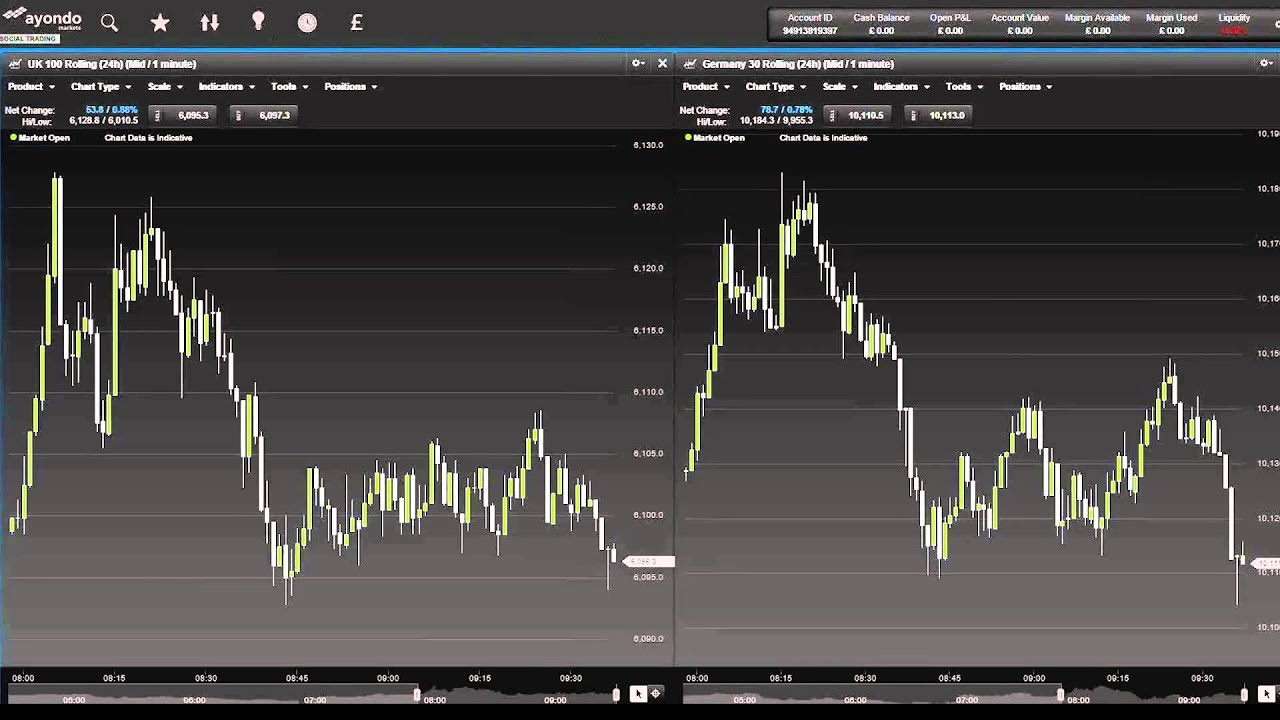Image resolution: width=1280 pixels, height=720 pixels.
Task: Click the Open P&L value
Action: click(x=950, y=31)
